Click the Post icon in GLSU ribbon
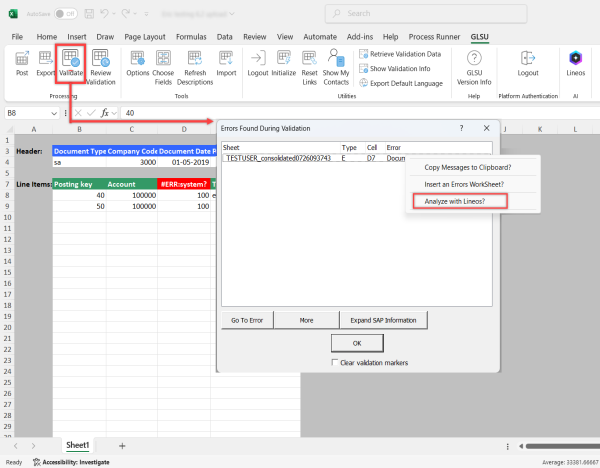 pos(22,63)
